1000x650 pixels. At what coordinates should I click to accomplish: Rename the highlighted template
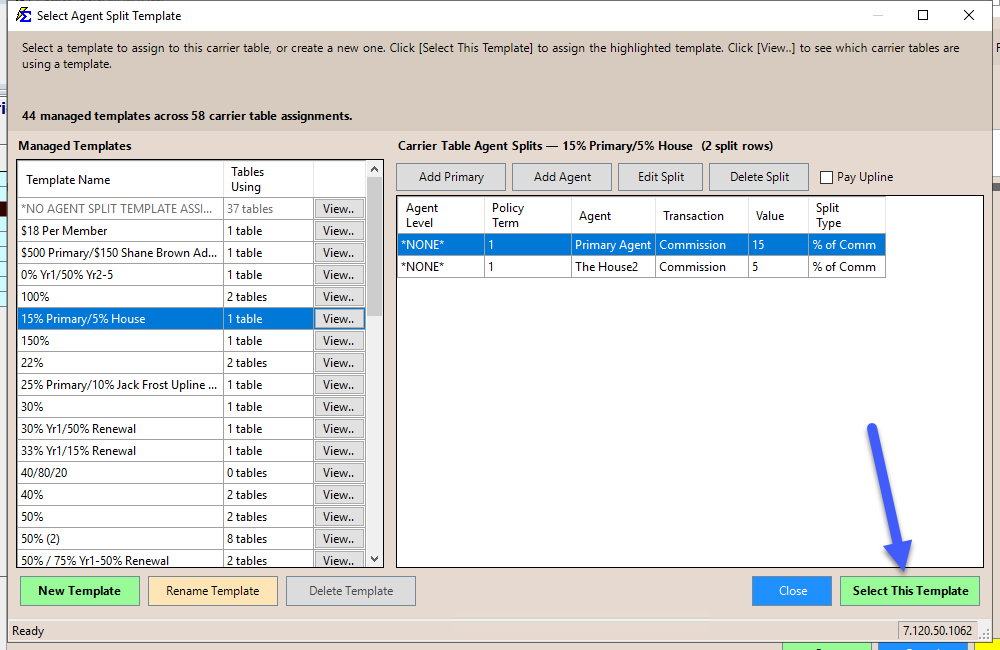[x=212, y=591]
